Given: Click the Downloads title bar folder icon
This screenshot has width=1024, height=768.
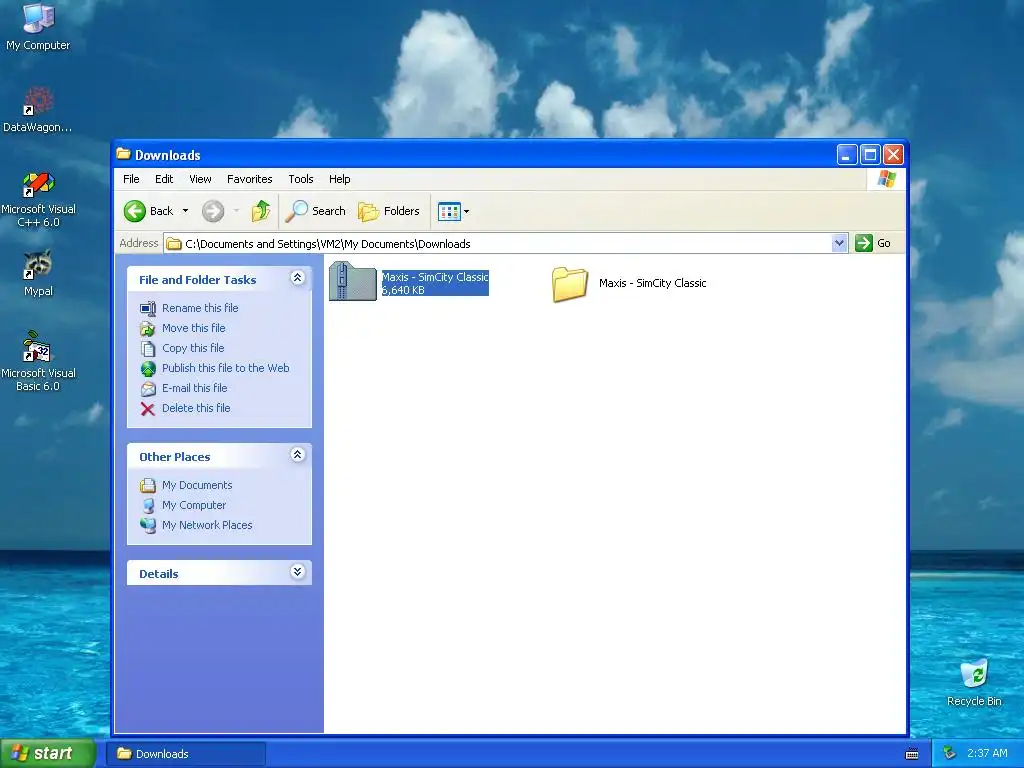Looking at the screenshot, I should [123, 154].
